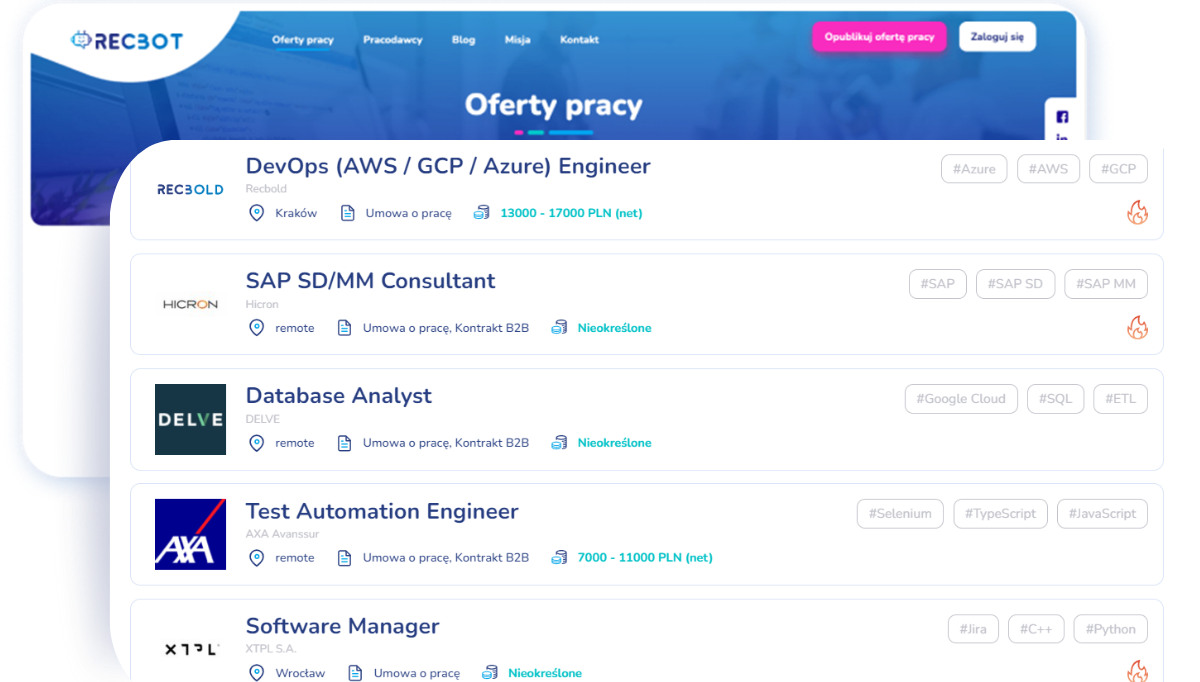The height and width of the screenshot is (682, 1200).
Task: Click the hot flame icon on DevOps offer
Action: [1137, 212]
